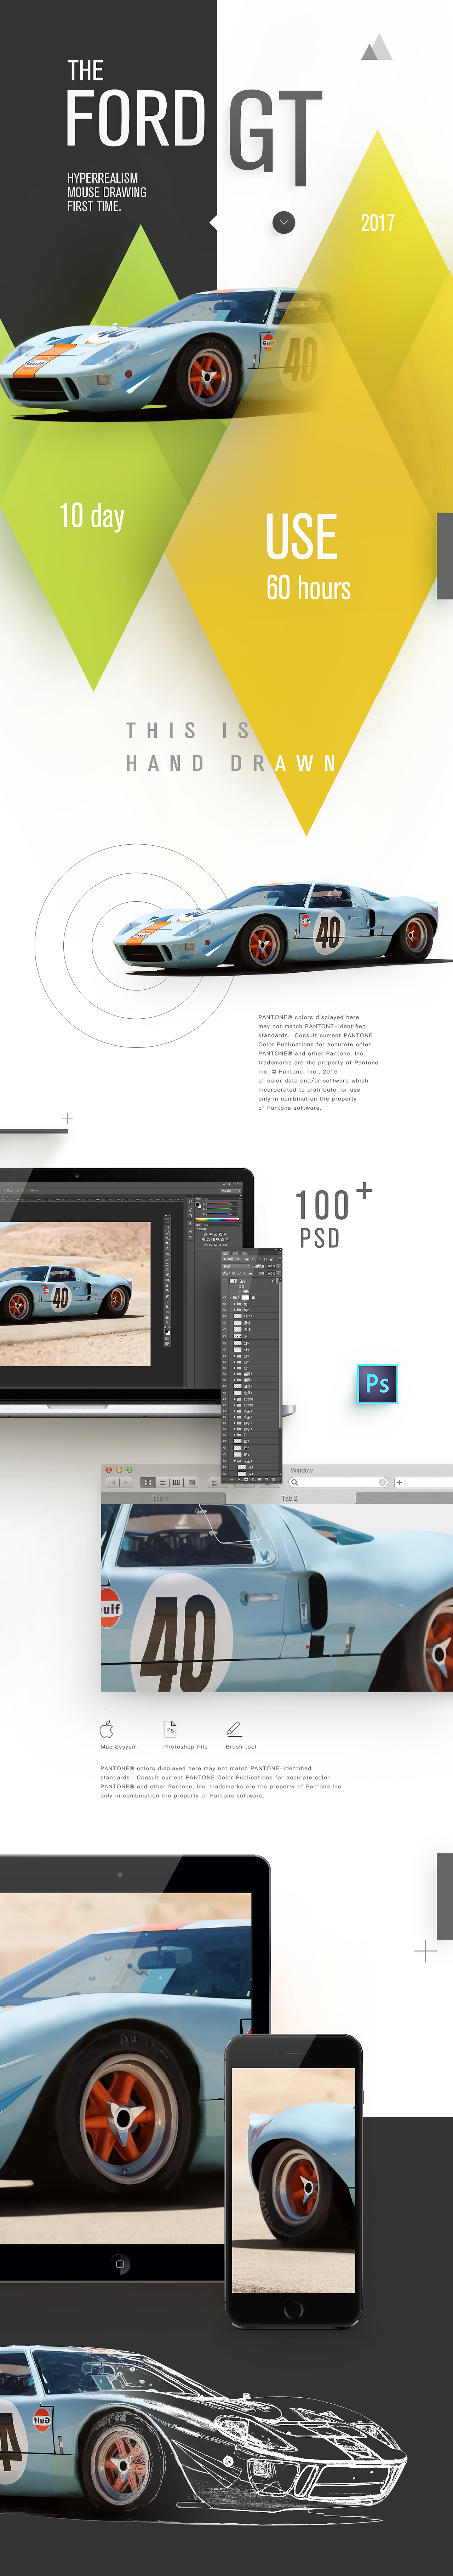This screenshot has width=453, height=2576.
Task: Click the Photoshop layers panel over the laptop
Action: pyautogui.click(x=251, y=1365)
